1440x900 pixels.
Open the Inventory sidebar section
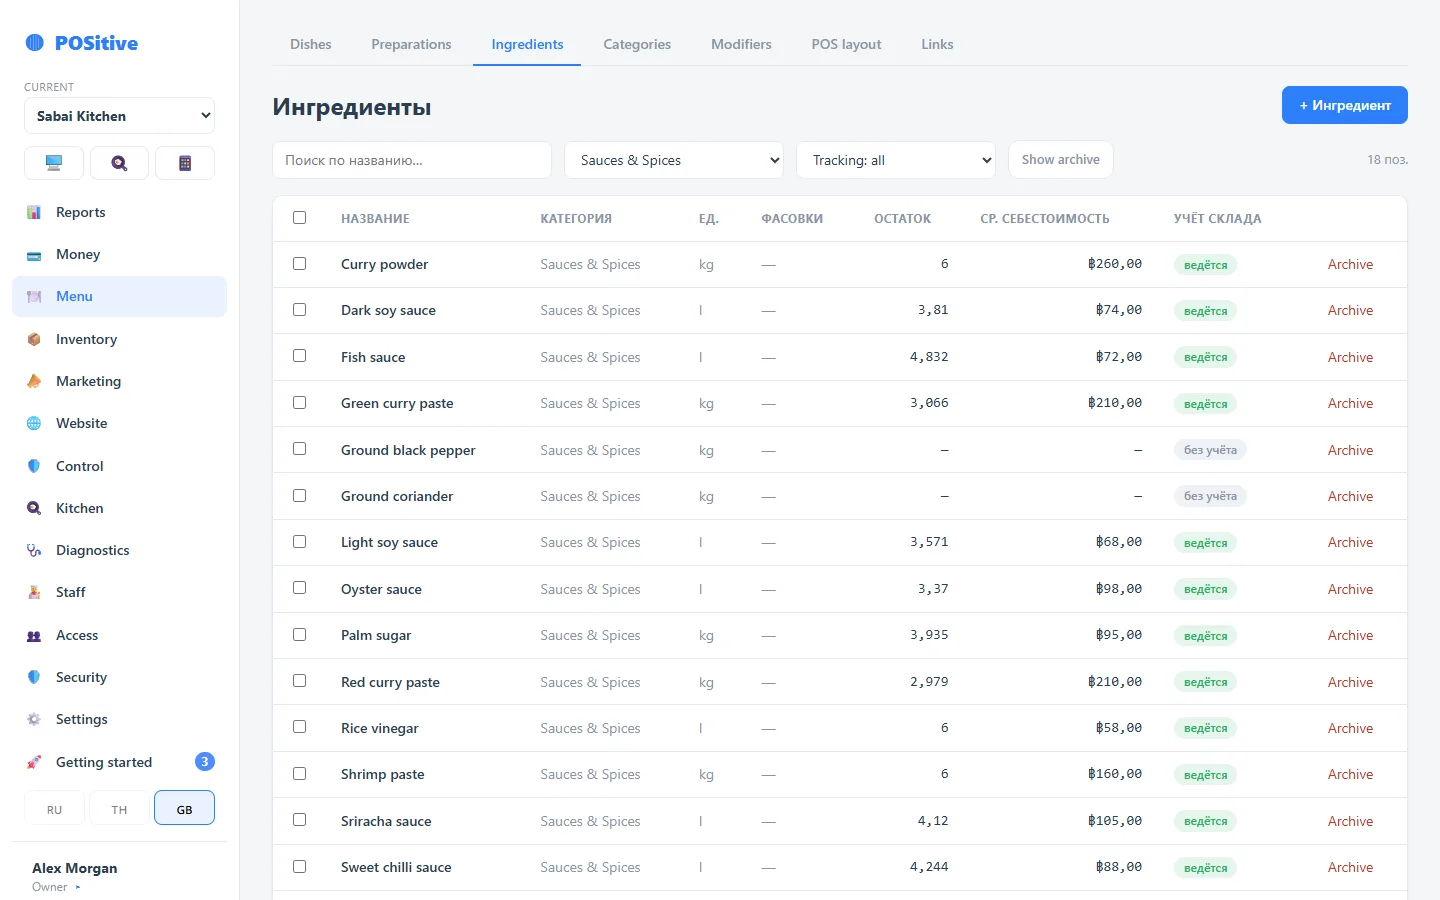tap(119, 339)
